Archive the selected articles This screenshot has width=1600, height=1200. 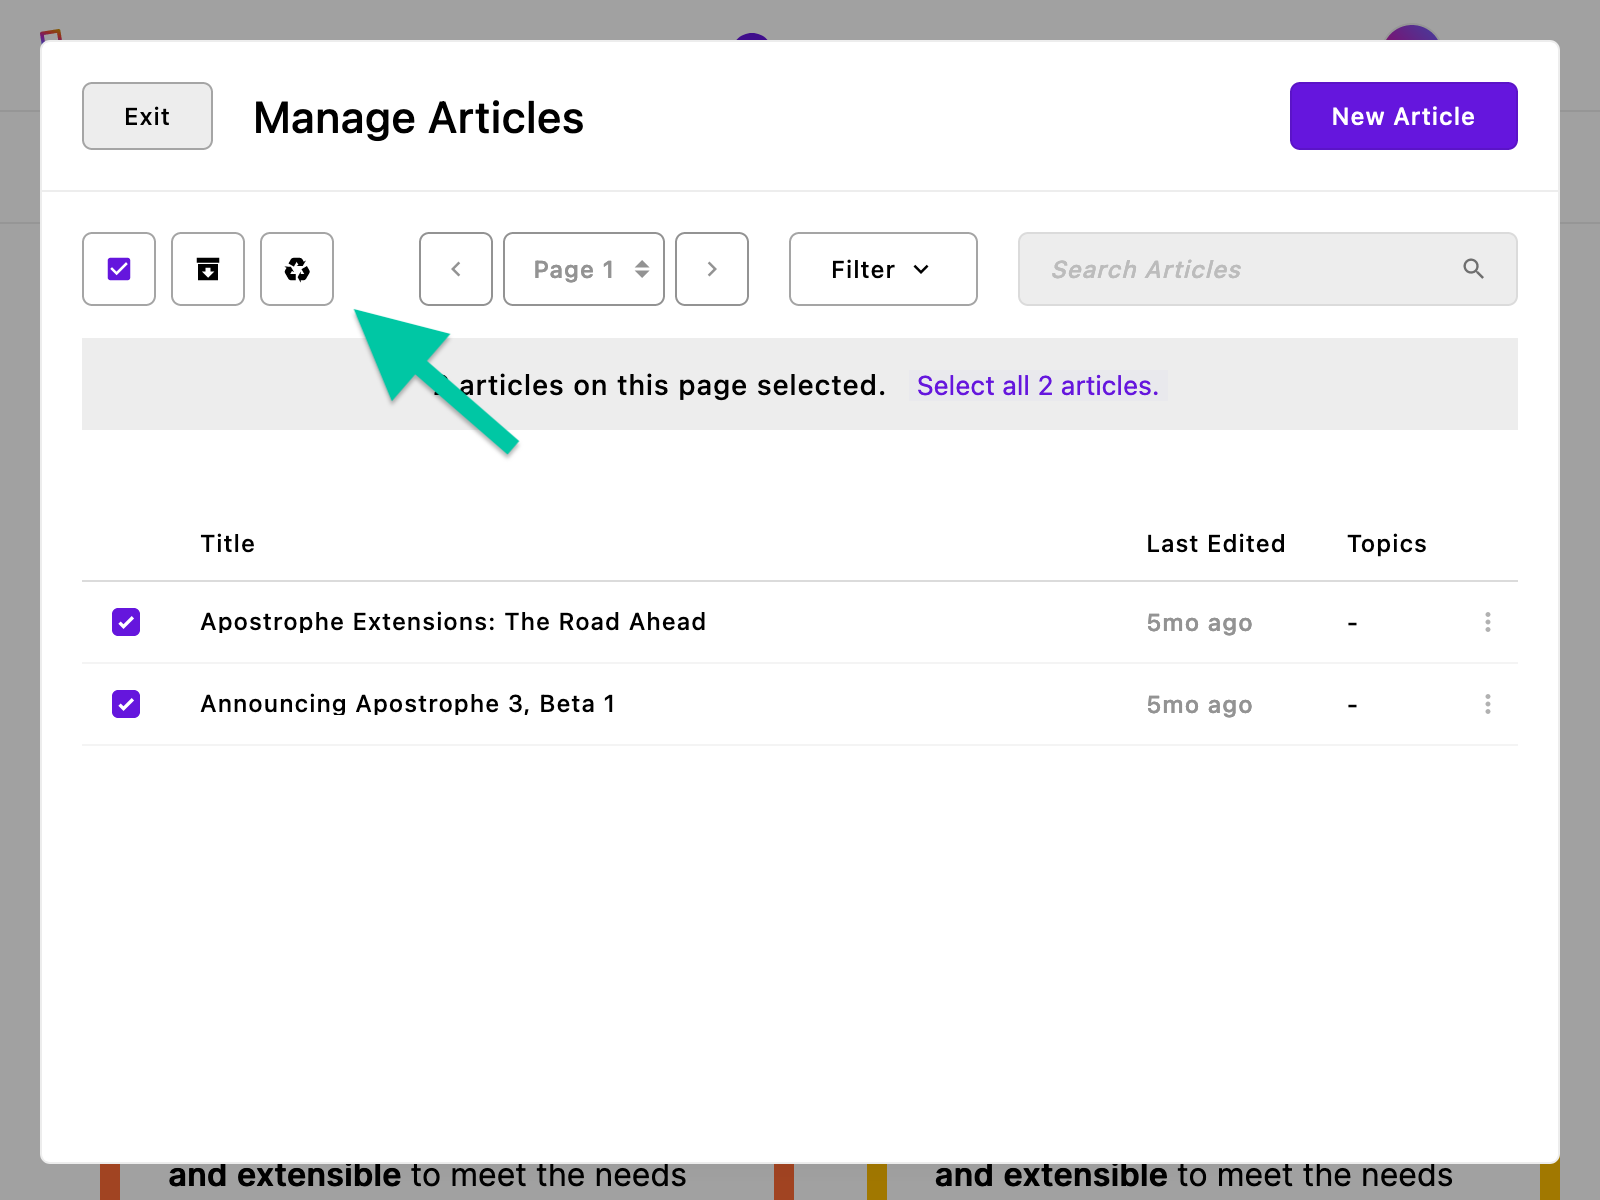point(207,269)
